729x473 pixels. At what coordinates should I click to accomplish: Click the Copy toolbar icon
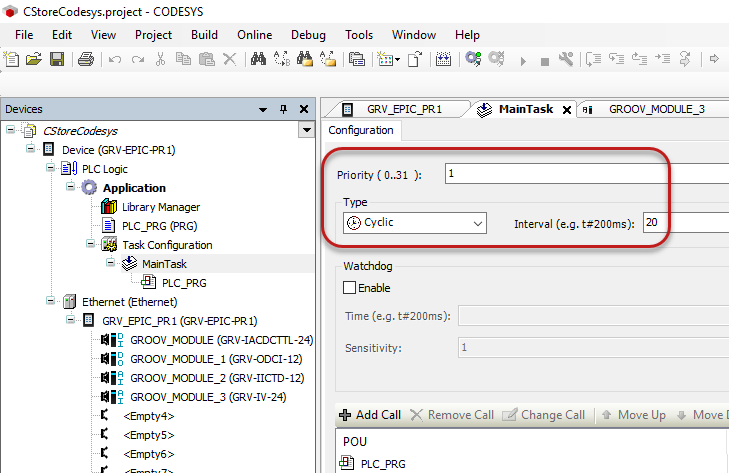coord(183,60)
